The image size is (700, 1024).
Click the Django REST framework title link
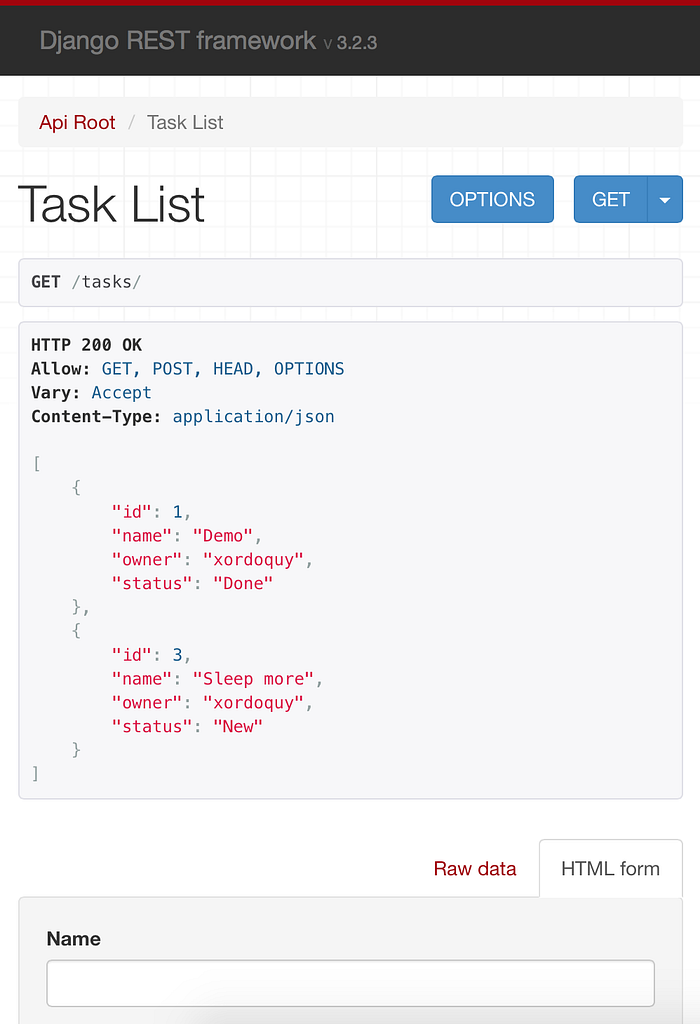pos(178,40)
